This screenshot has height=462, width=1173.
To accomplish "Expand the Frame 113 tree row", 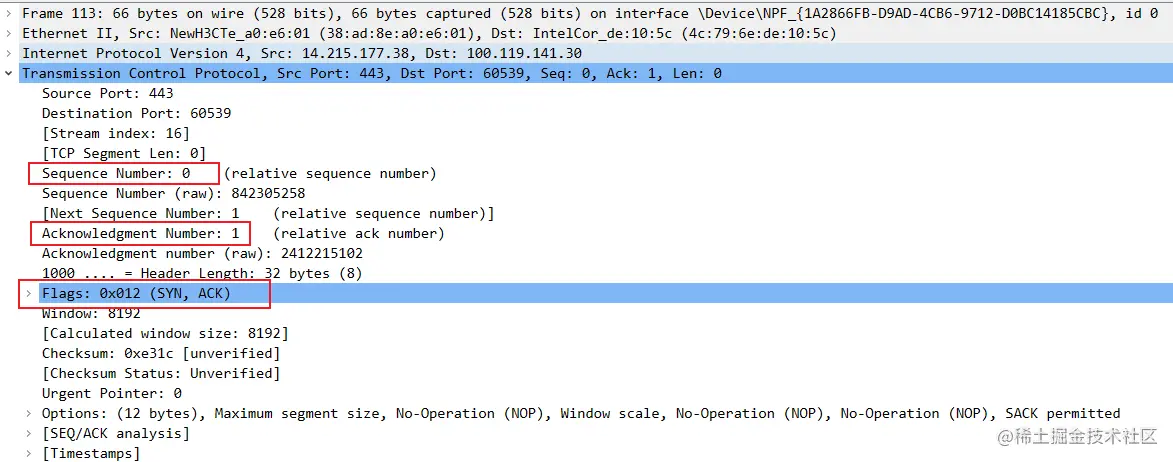I will [8, 13].
